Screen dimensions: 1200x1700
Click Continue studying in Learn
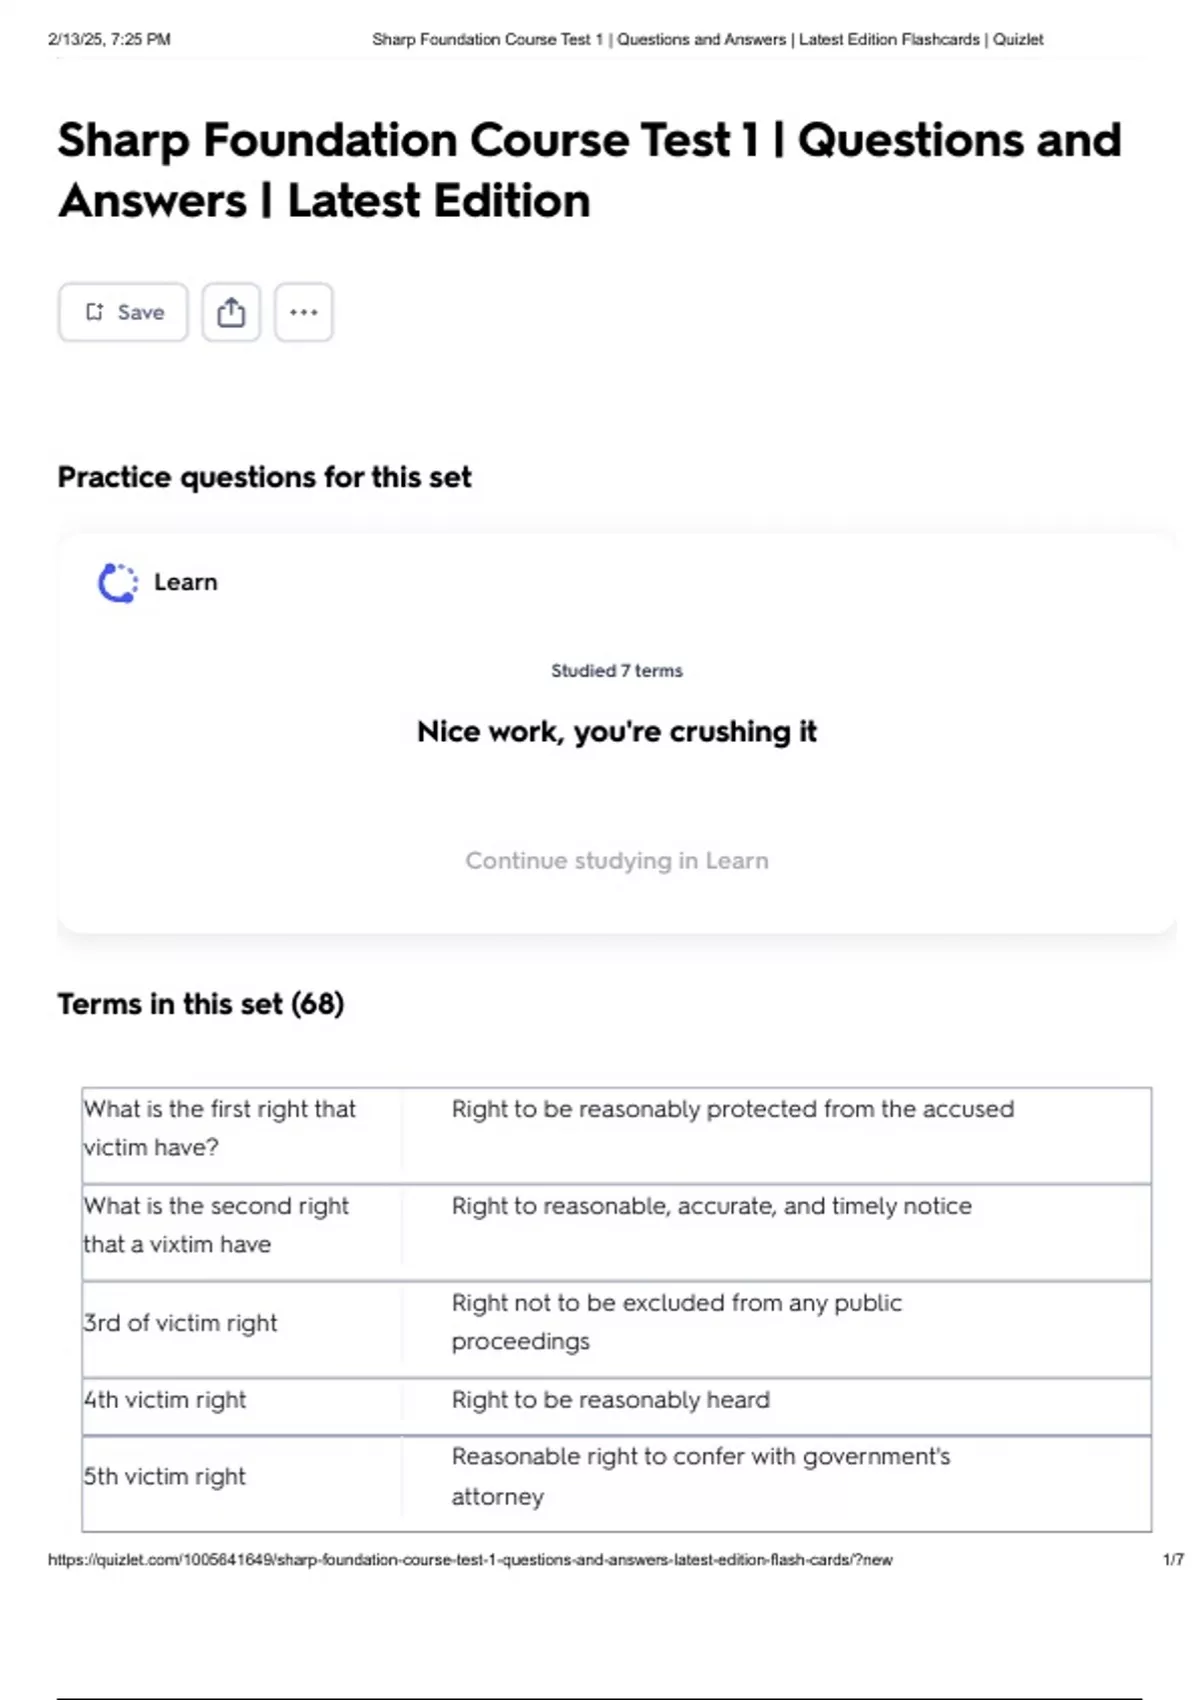tap(616, 861)
